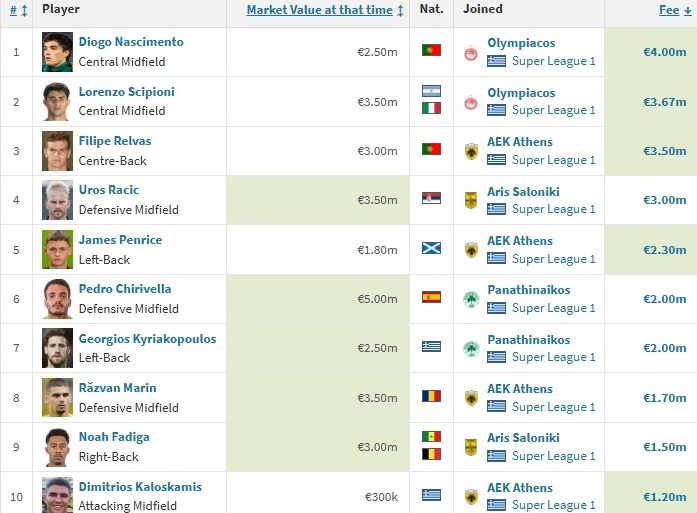Click Noah Fadiga's portrait thumbnail
This screenshot has width=697, height=513.
tap(57, 447)
